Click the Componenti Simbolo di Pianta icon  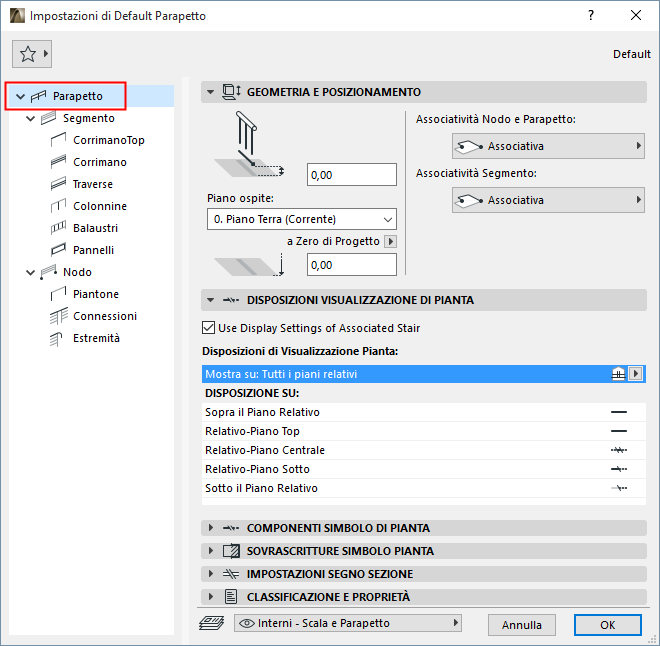231,528
